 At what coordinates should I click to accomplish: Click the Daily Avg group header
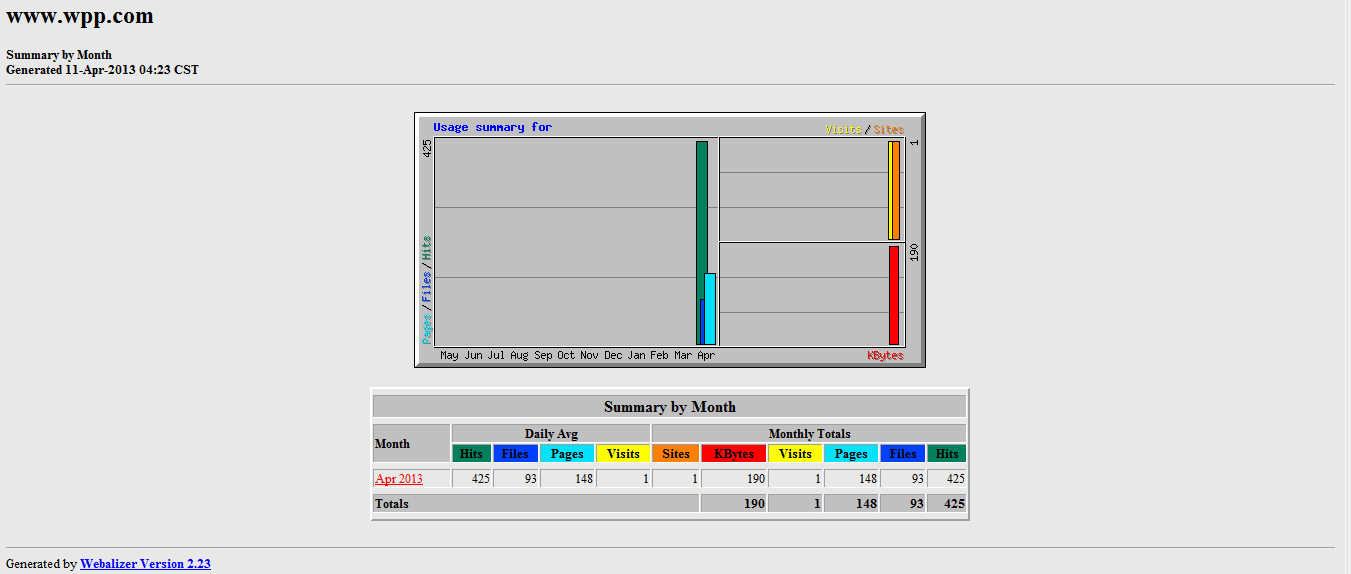pyautogui.click(x=551, y=434)
